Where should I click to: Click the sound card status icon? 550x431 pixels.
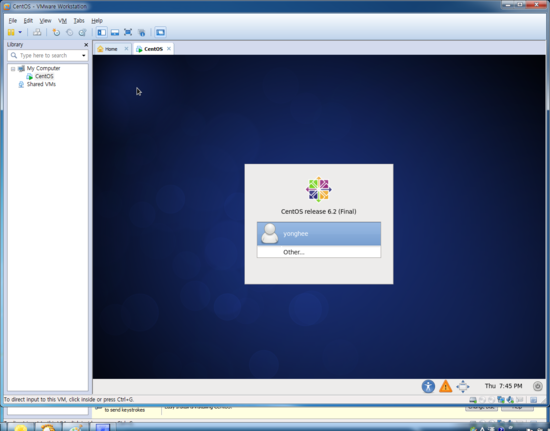510,399
